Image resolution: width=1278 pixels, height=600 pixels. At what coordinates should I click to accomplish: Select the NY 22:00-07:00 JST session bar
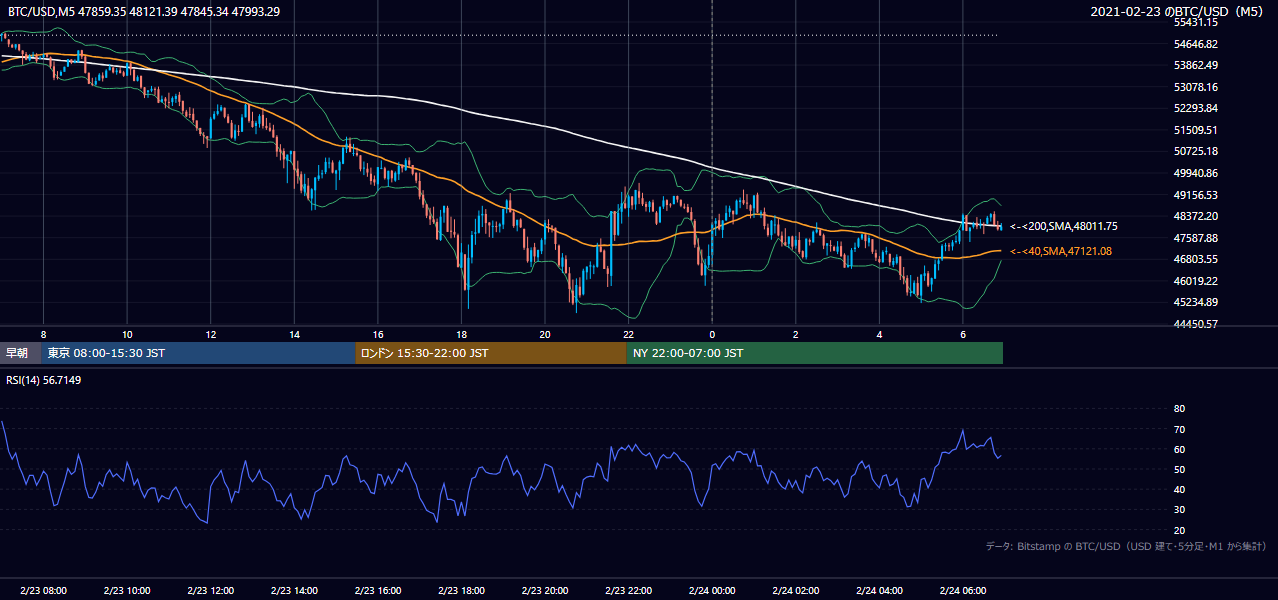pyautogui.click(x=815, y=353)
